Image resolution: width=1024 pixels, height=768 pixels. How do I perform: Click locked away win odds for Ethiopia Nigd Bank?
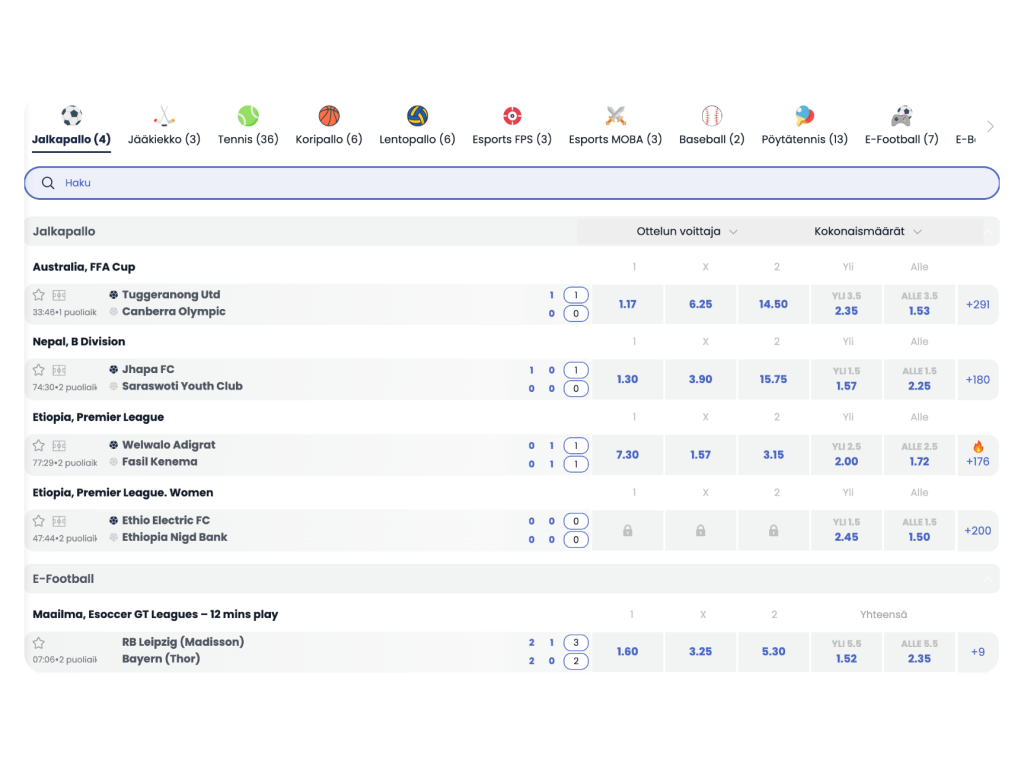tap(773, 530)
